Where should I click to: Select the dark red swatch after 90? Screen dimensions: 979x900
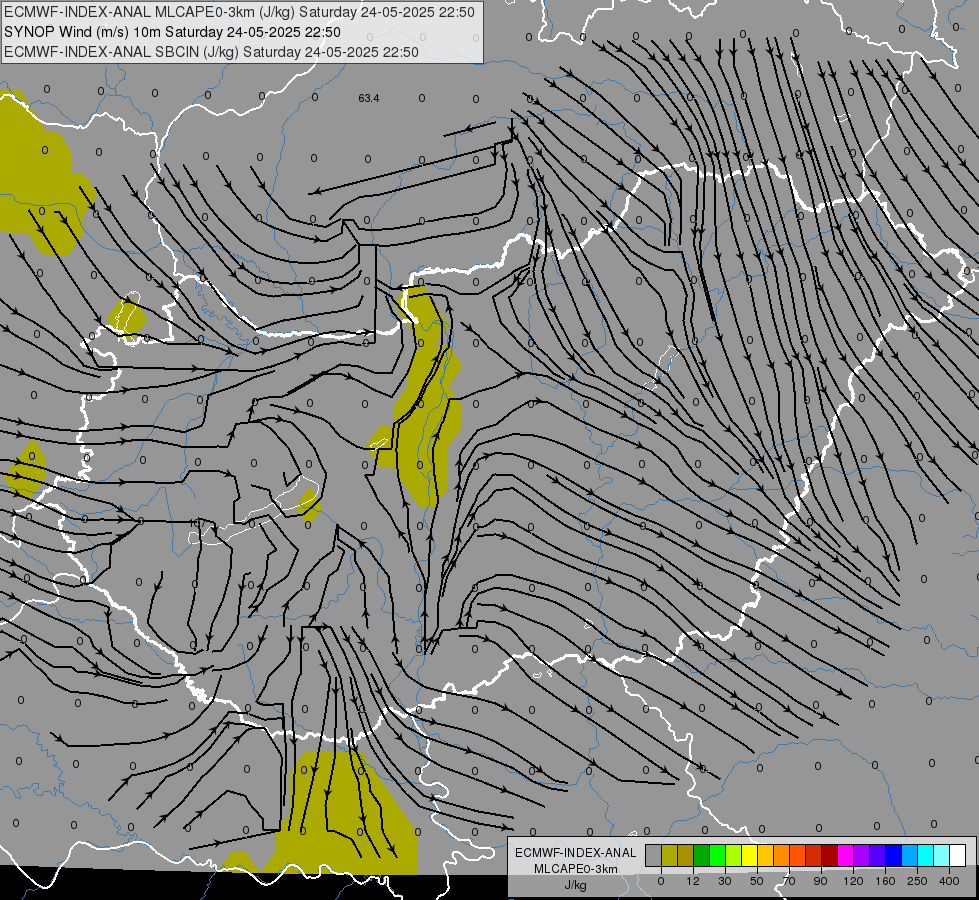pyautogui.click(x=830, y=856)
